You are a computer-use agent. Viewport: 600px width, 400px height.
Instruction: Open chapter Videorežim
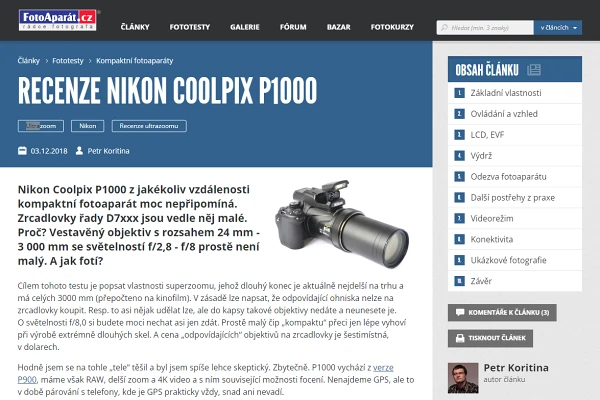(x=515, y=219)
